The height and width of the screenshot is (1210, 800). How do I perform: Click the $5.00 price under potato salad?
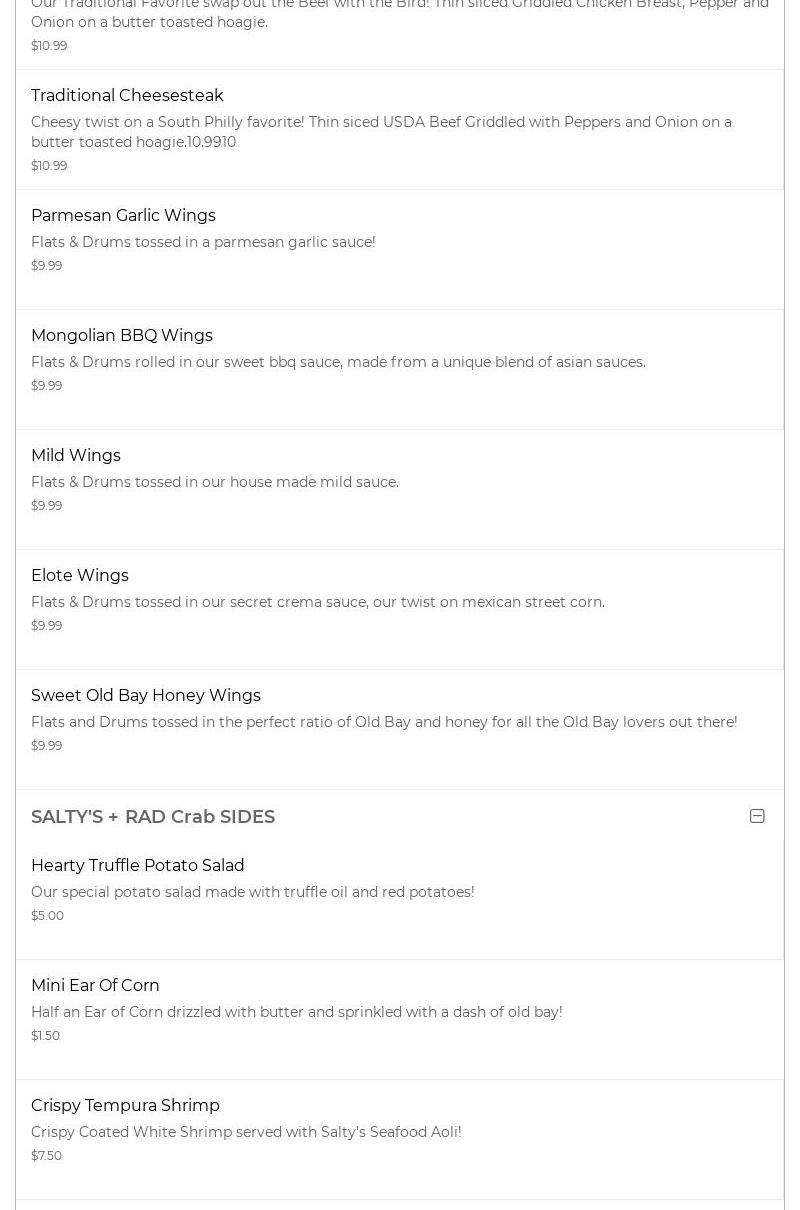pyautogui.click(x=47, y=916)
